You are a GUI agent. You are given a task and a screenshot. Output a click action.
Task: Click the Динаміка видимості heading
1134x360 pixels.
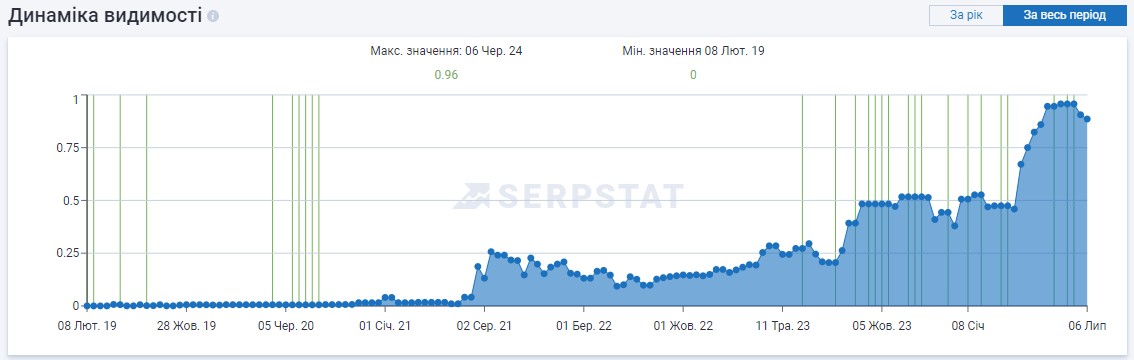tap(105, 16)
